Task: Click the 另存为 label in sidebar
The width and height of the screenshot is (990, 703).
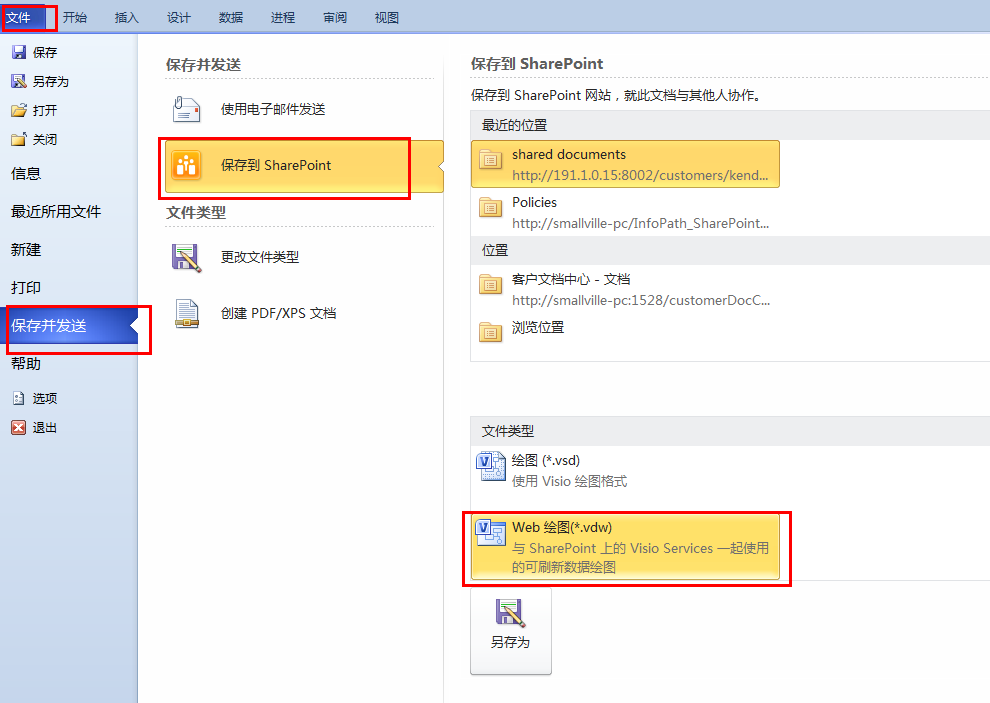Action: pos(51,81)
